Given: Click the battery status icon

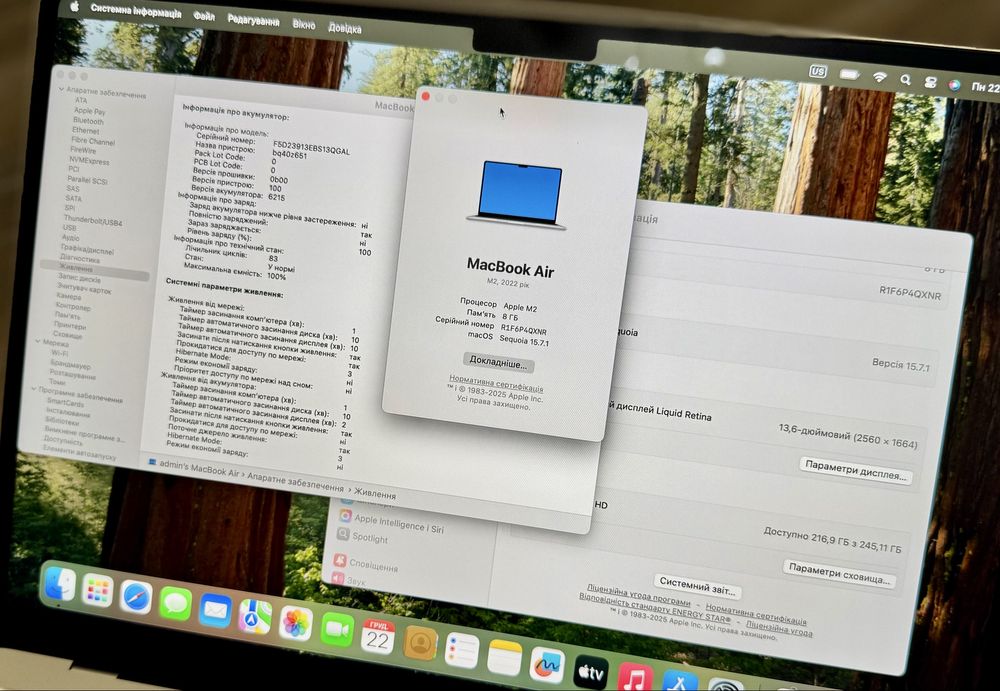Looking at the screenshot, I should 849,75.
